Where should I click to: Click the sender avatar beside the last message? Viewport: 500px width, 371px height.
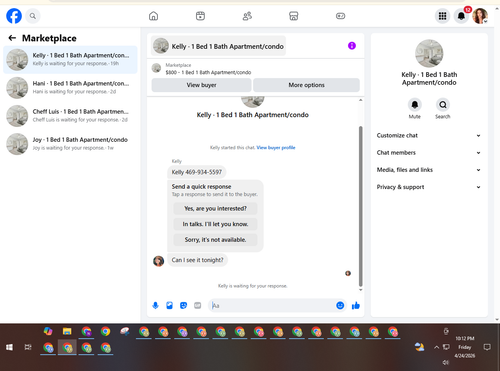(x=158, y=261)
